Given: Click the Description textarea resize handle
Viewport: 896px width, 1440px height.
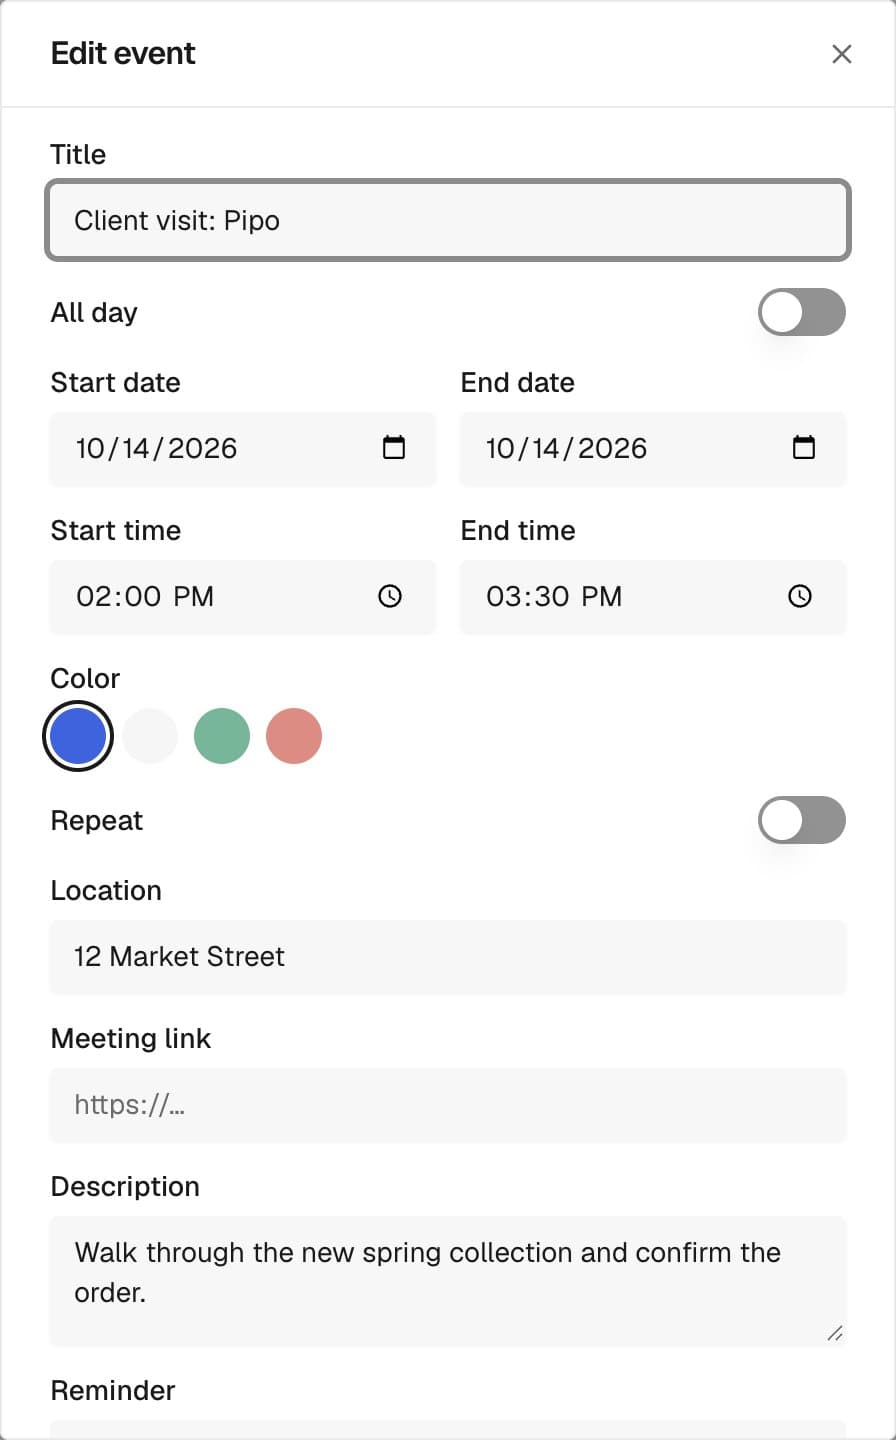Looking at the screenshot, I should tap(835, 1333).
